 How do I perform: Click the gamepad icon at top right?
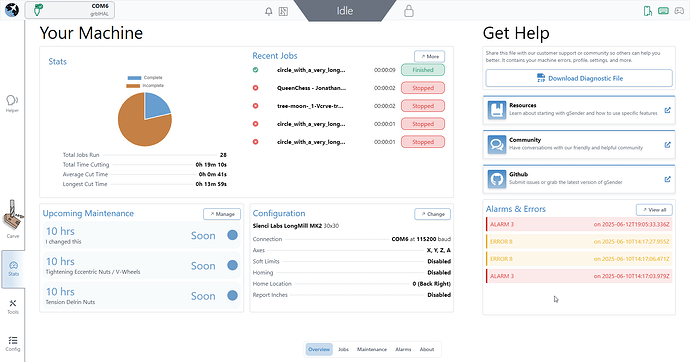click(x=679, y=11)
